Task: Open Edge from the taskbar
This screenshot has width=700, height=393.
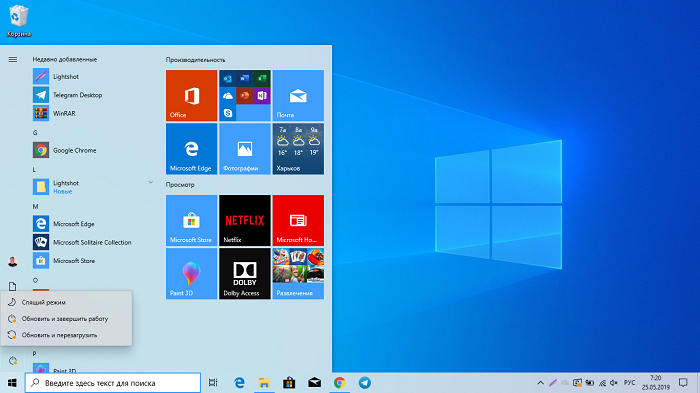Action: pos(239,383)
